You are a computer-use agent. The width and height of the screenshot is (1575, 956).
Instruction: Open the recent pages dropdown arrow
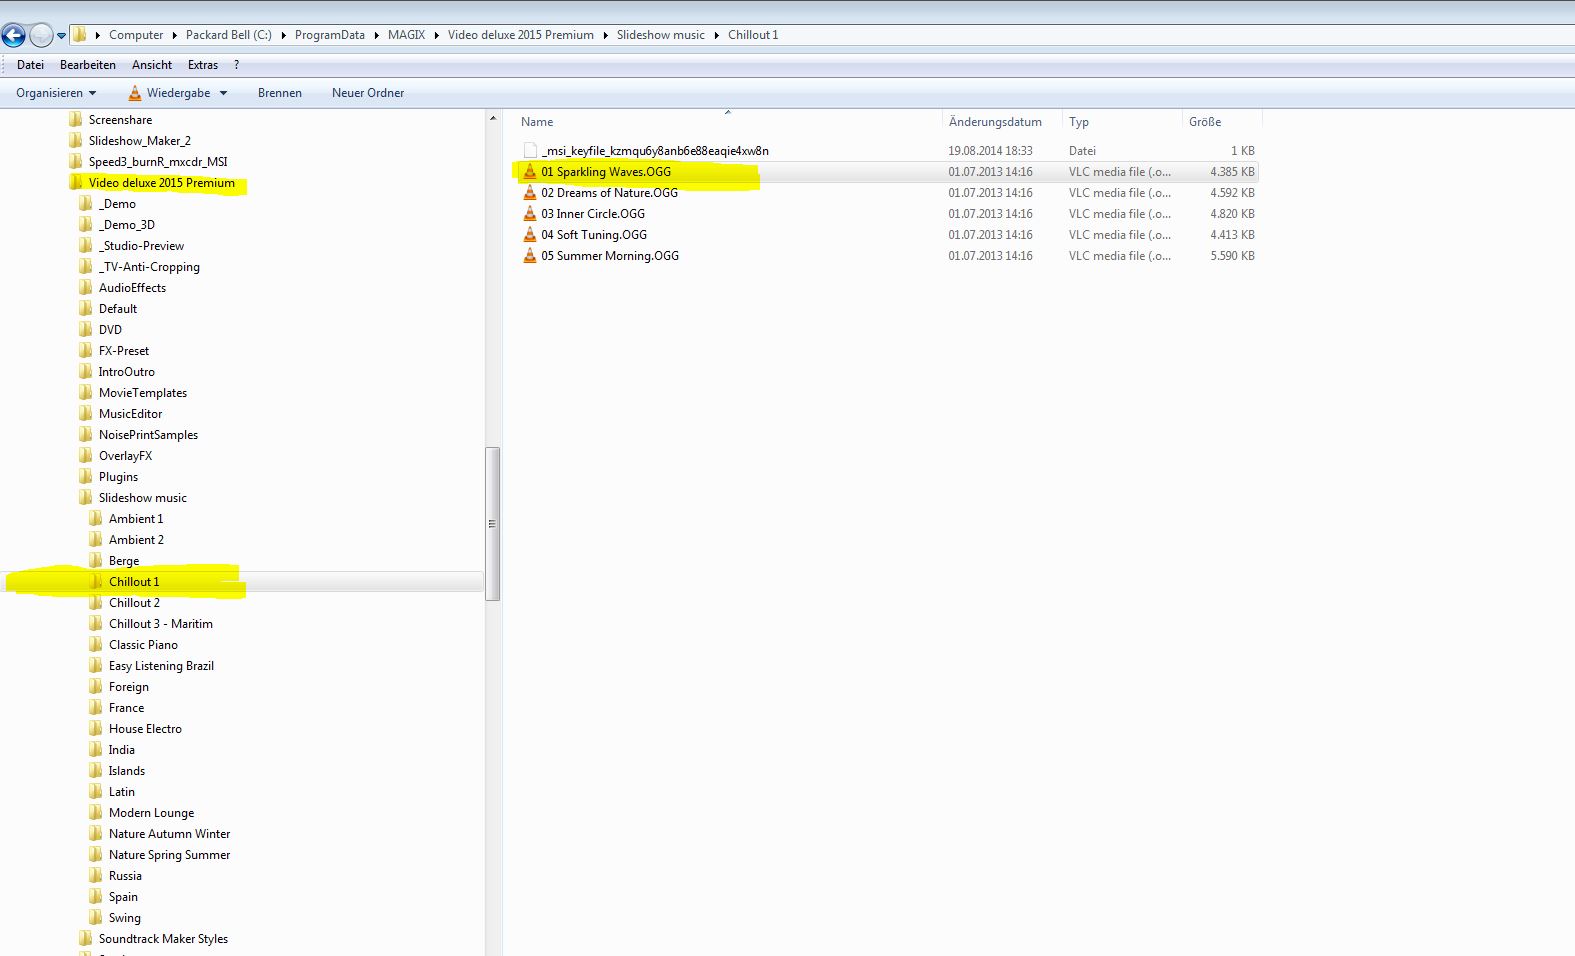click(x=61, y=36)
